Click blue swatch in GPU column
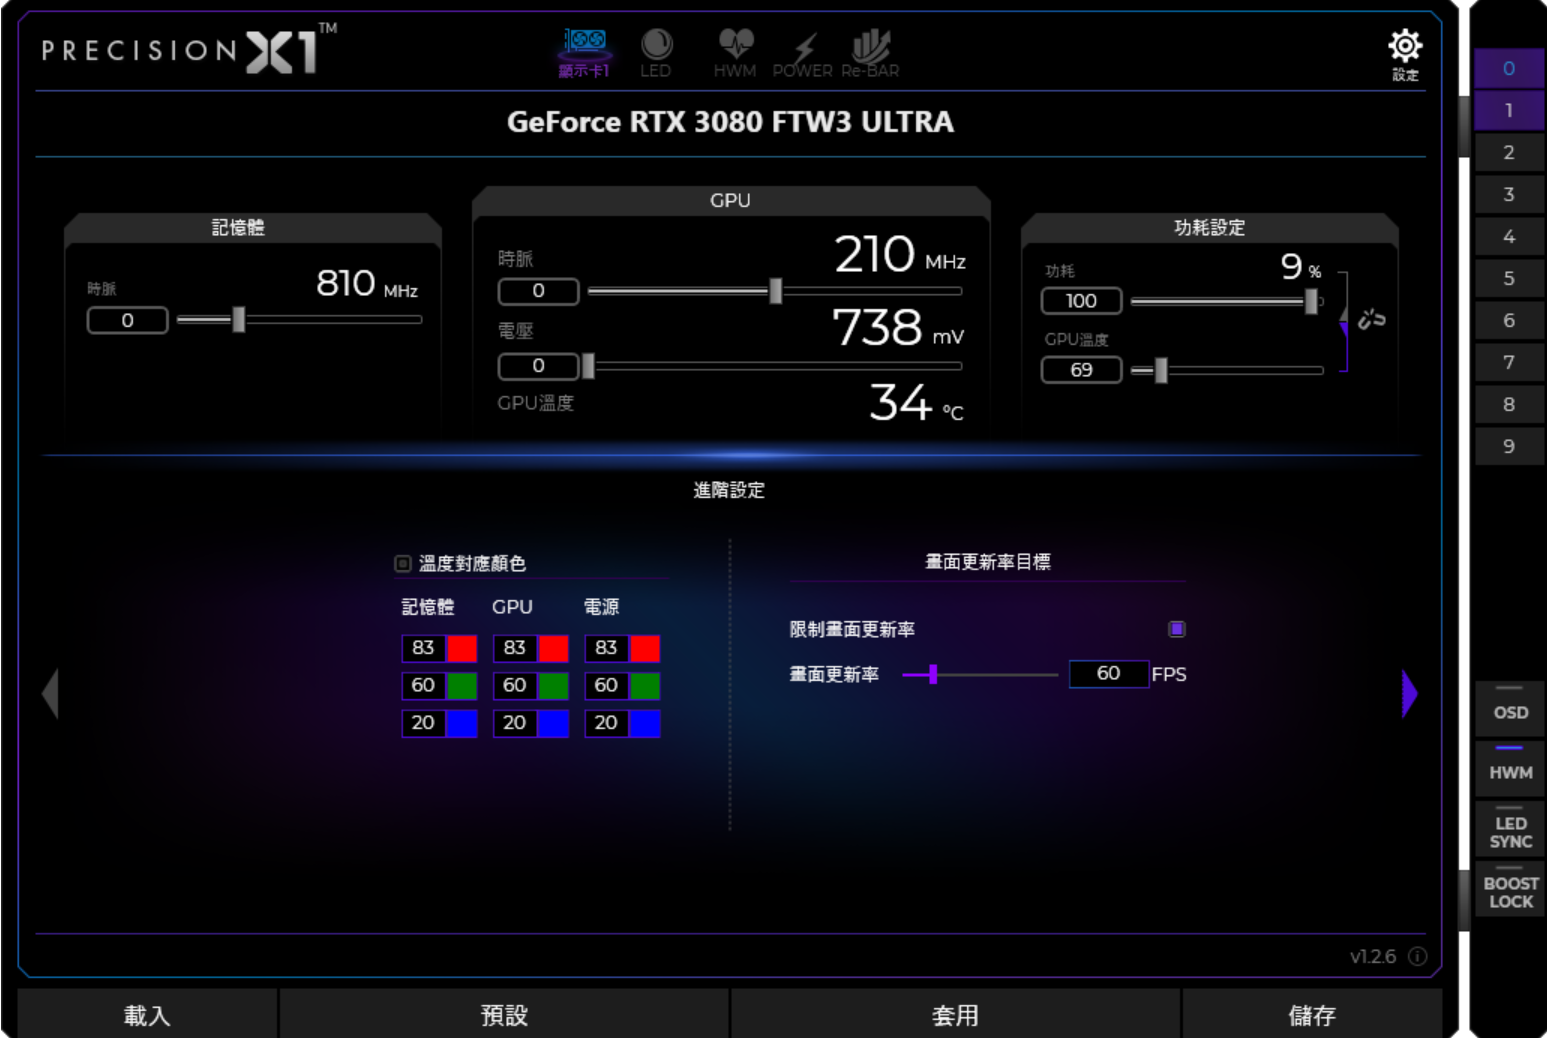Screen dimensions: 1547x1038 tap(553, 723)
